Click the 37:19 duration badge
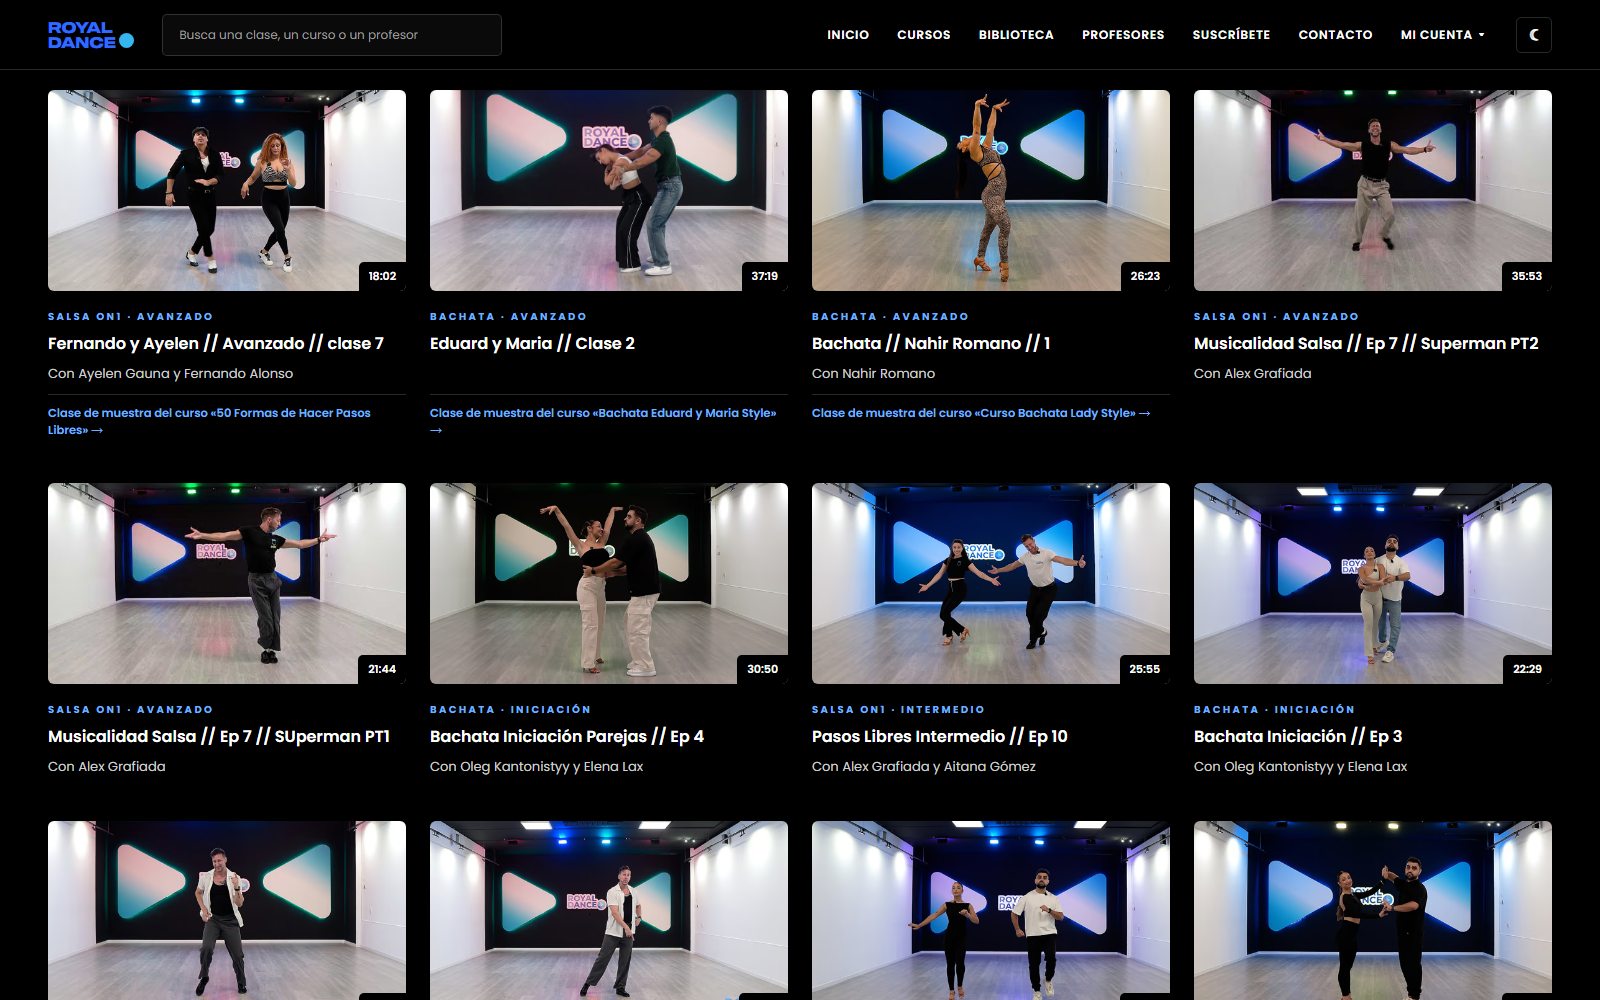Screen dimensions: 1600x1000 point(765,276)
